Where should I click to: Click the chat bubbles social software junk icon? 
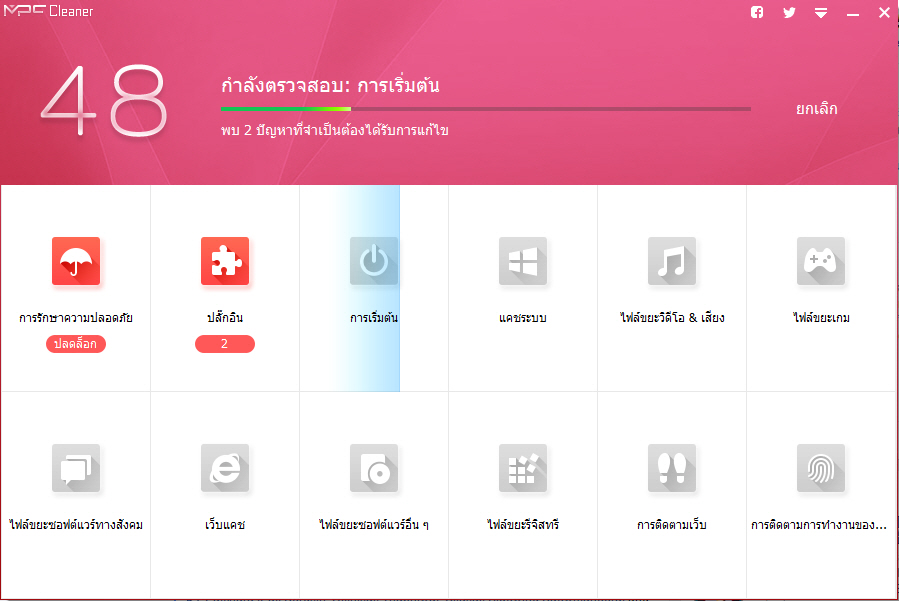point(76,468)
